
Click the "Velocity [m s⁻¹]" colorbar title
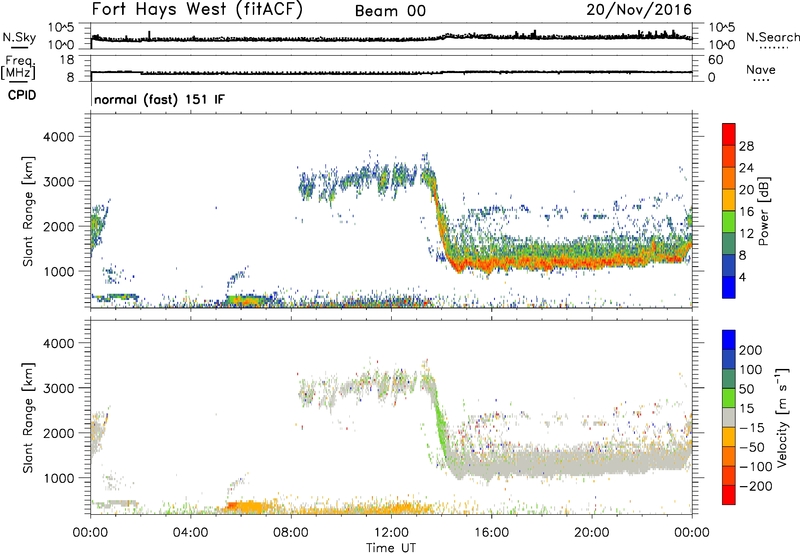(782, 417)
